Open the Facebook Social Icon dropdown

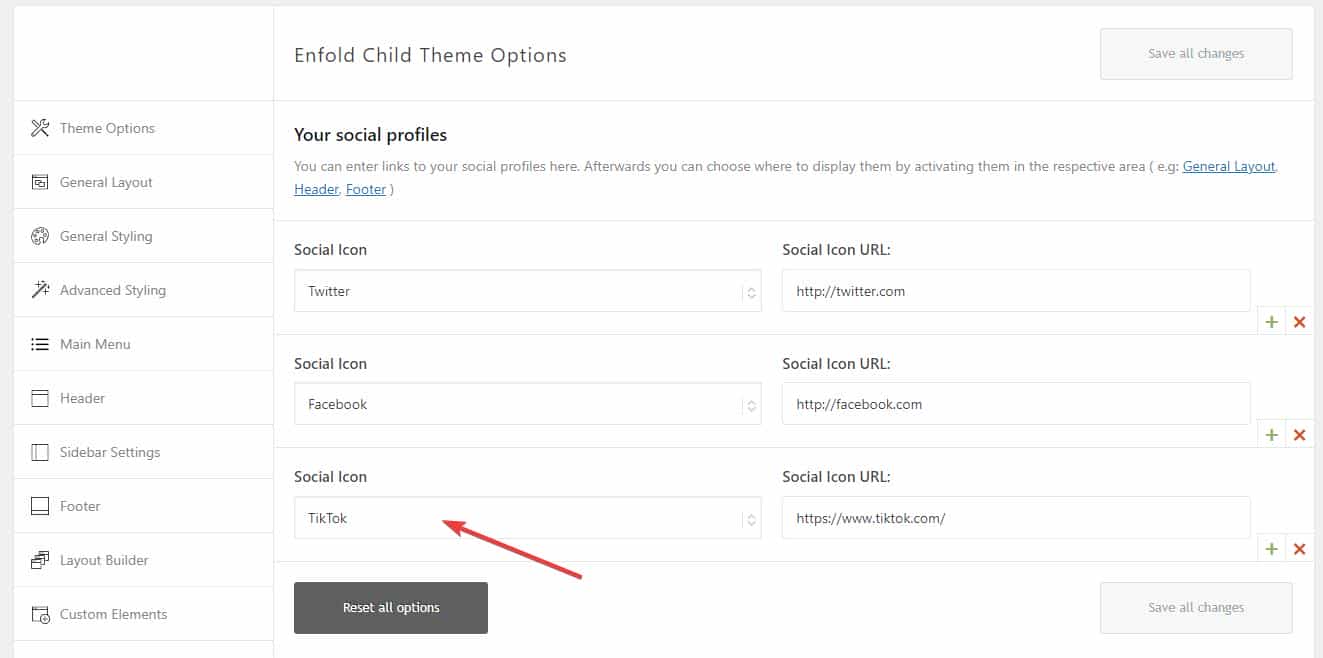point(528,404)
